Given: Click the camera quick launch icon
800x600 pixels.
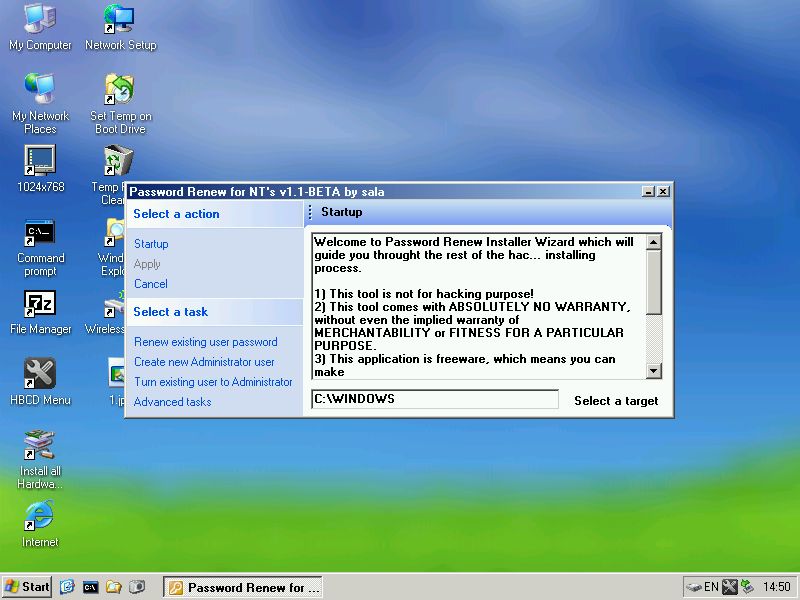Looking at the screenshot, I should [137, 587].
